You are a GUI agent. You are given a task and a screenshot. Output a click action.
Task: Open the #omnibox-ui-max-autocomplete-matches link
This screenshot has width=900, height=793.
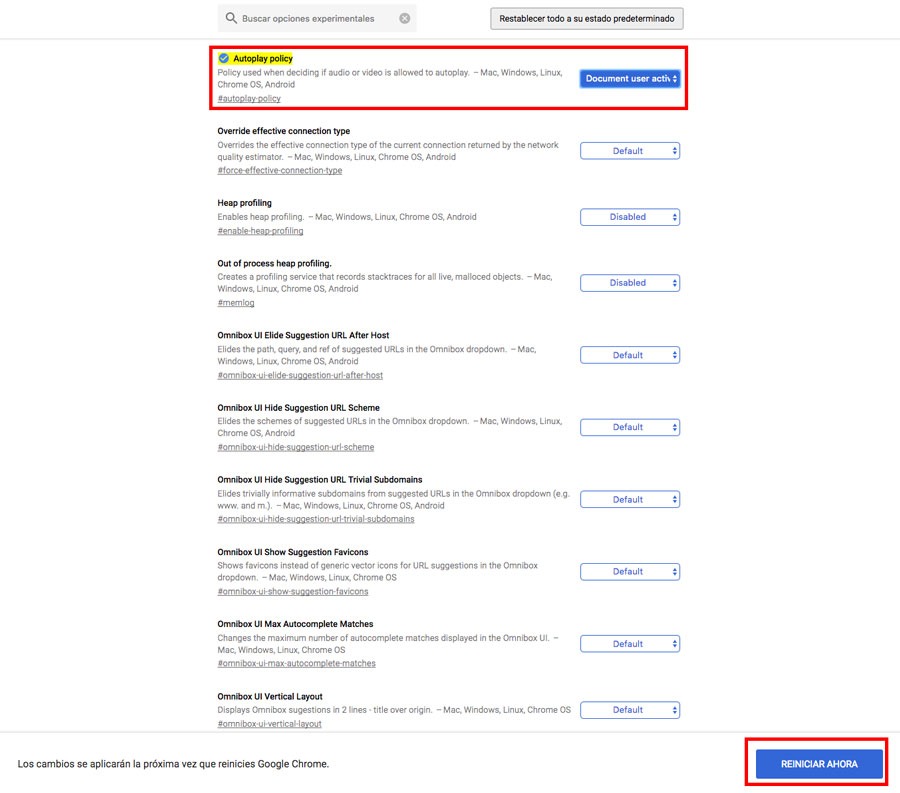pos(297,664)
